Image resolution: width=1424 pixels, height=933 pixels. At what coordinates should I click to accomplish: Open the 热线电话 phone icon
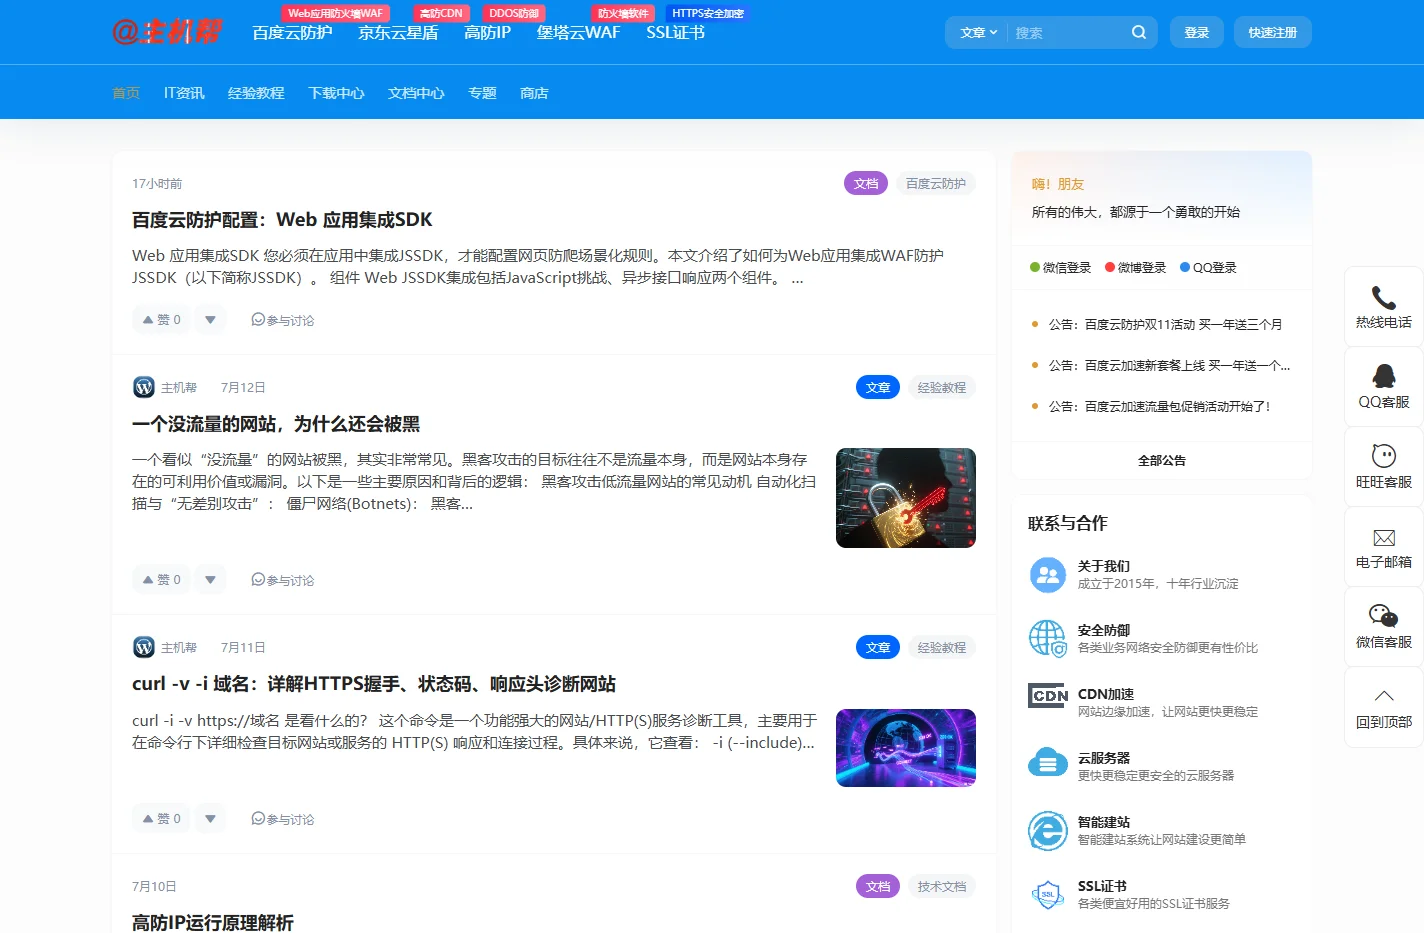pyautogui.click(x=1384, y=297)
